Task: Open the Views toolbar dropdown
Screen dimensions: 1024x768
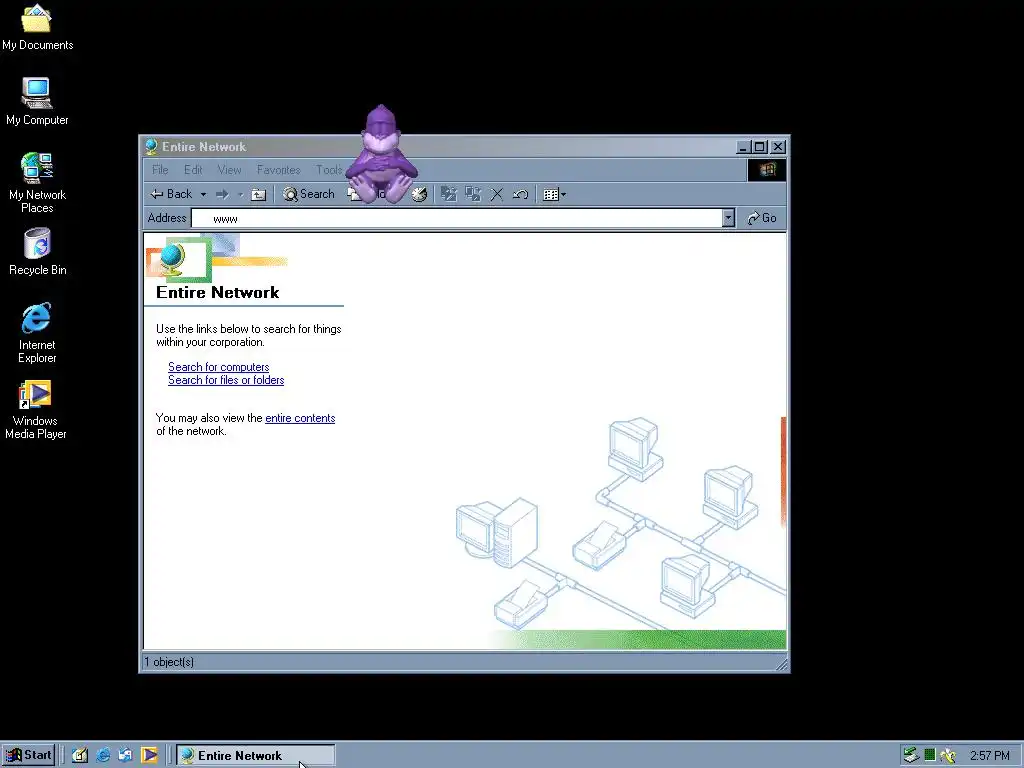Action: (554, 194)
